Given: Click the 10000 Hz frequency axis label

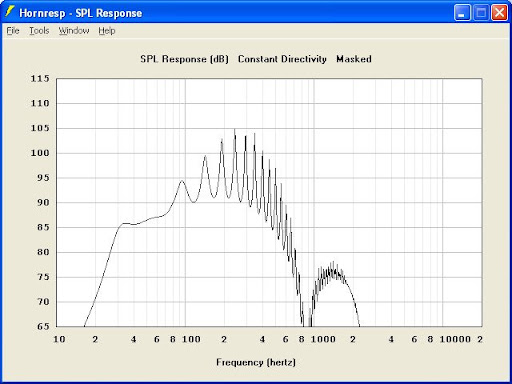Looking at the screenshot, I should coord(455,339).
